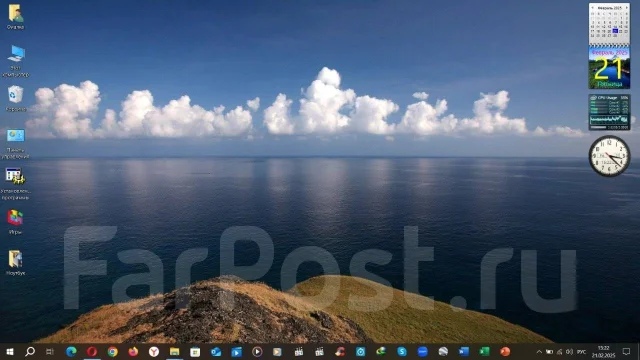640x360 pixels.
Task: Switch РУС input language indicator
Action: click(582, 352)
